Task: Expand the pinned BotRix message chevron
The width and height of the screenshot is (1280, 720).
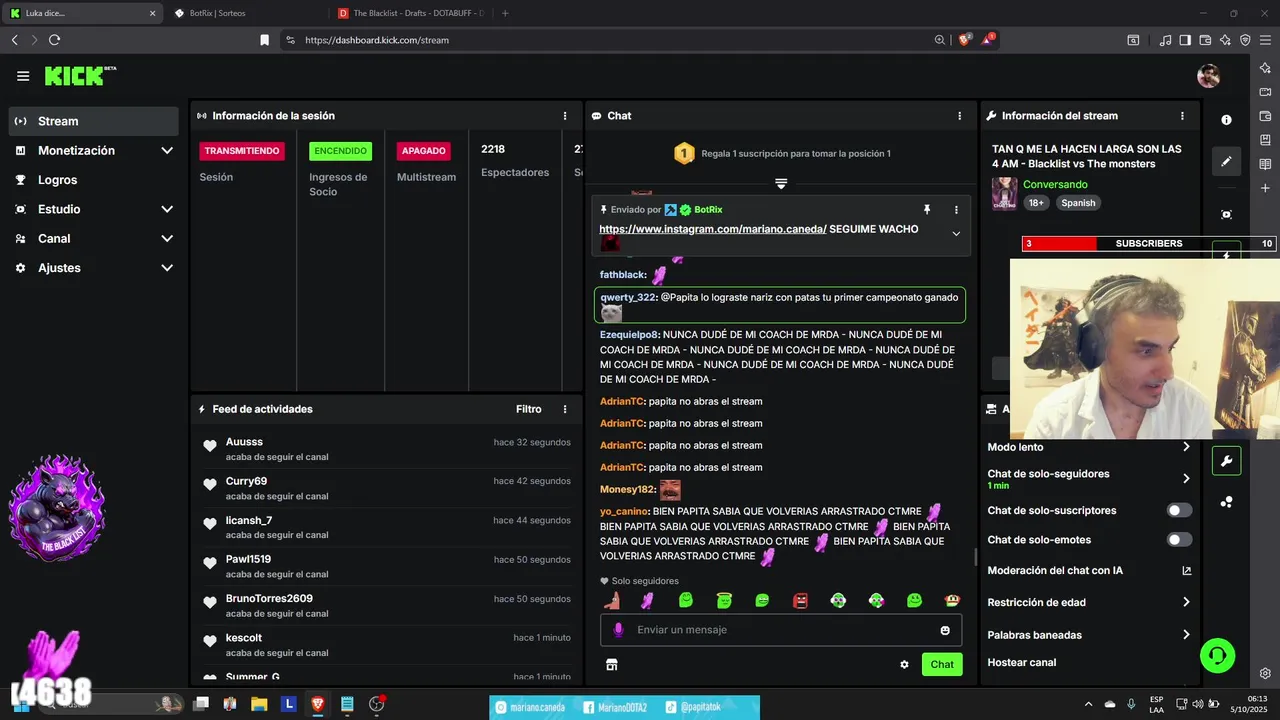Action: tap(956, 234)
